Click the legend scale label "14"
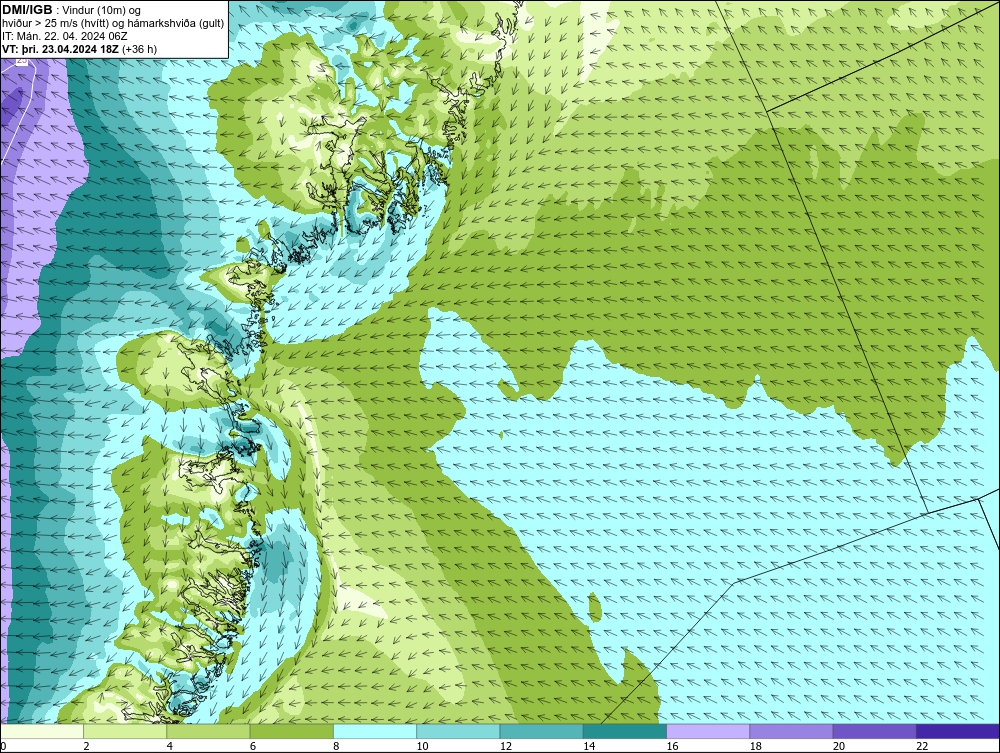 point(589,747)
